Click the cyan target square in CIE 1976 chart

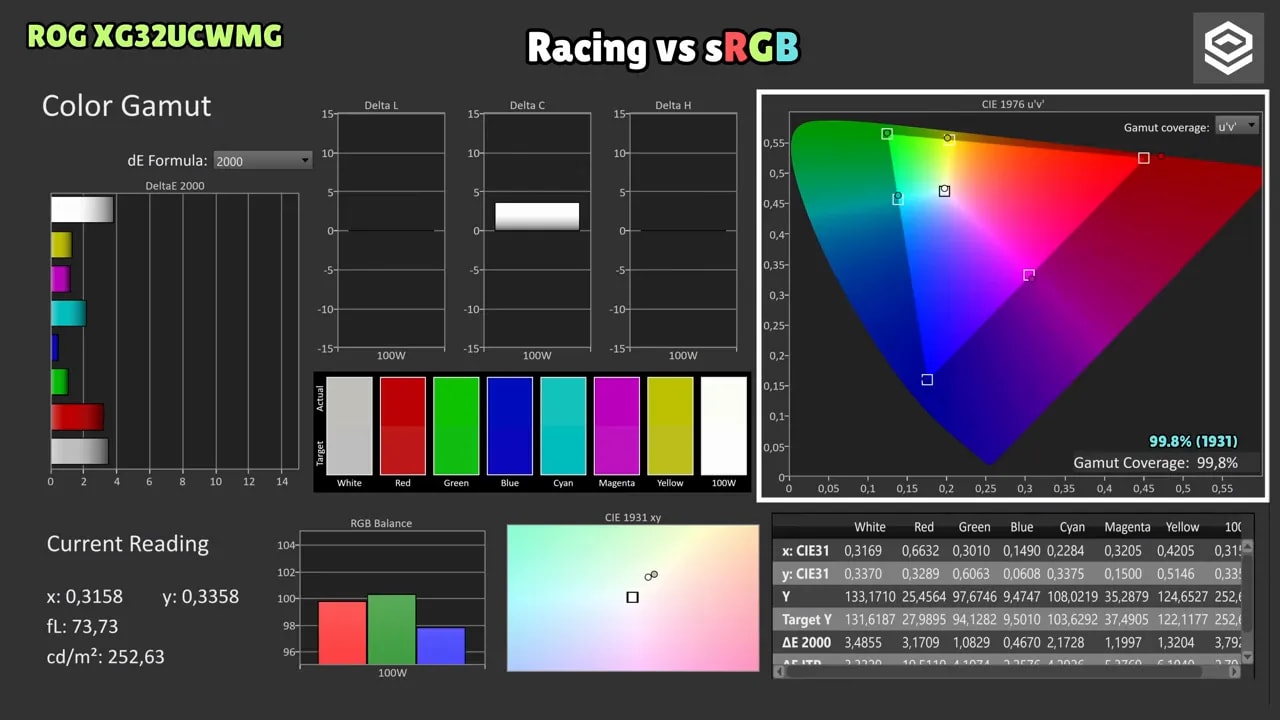898,200
